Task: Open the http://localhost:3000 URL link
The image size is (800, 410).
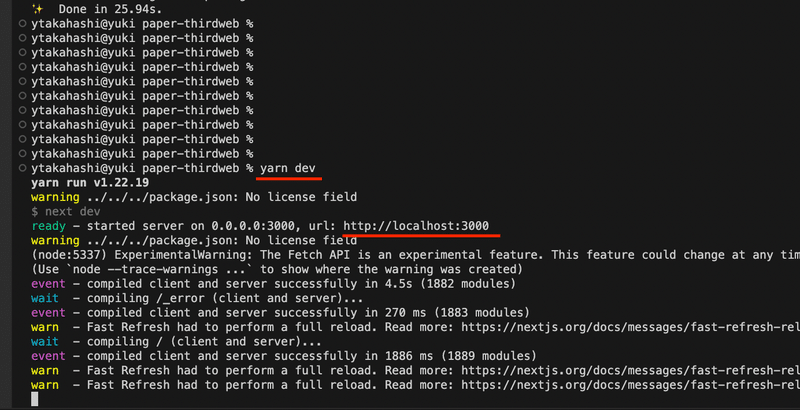Action: click(416, 226)
